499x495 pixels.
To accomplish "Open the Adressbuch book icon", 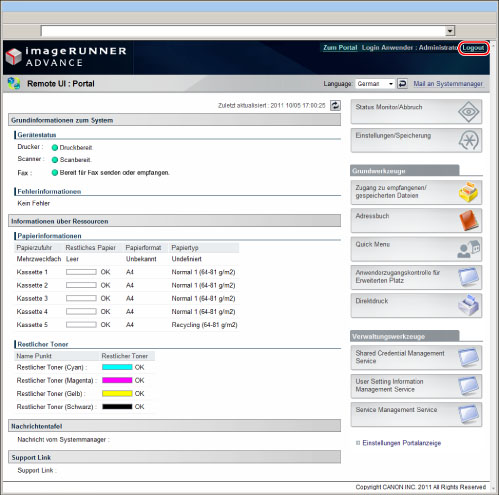I will point(468,220).
